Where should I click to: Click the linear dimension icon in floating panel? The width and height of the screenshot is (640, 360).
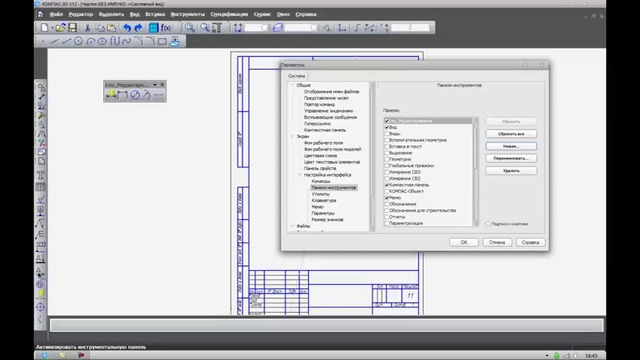click(123, 95)
